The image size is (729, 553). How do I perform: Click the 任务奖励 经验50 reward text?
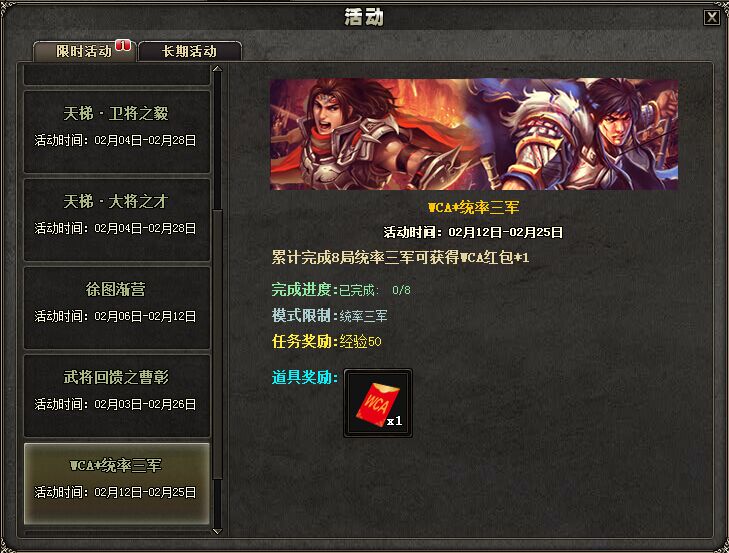[326, 341]
